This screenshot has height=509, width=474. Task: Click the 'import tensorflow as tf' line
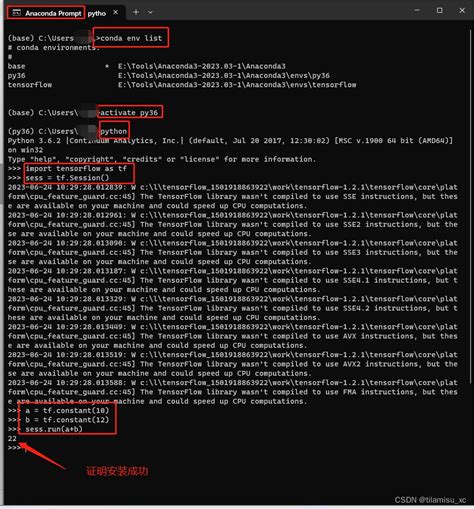point(76,168)
